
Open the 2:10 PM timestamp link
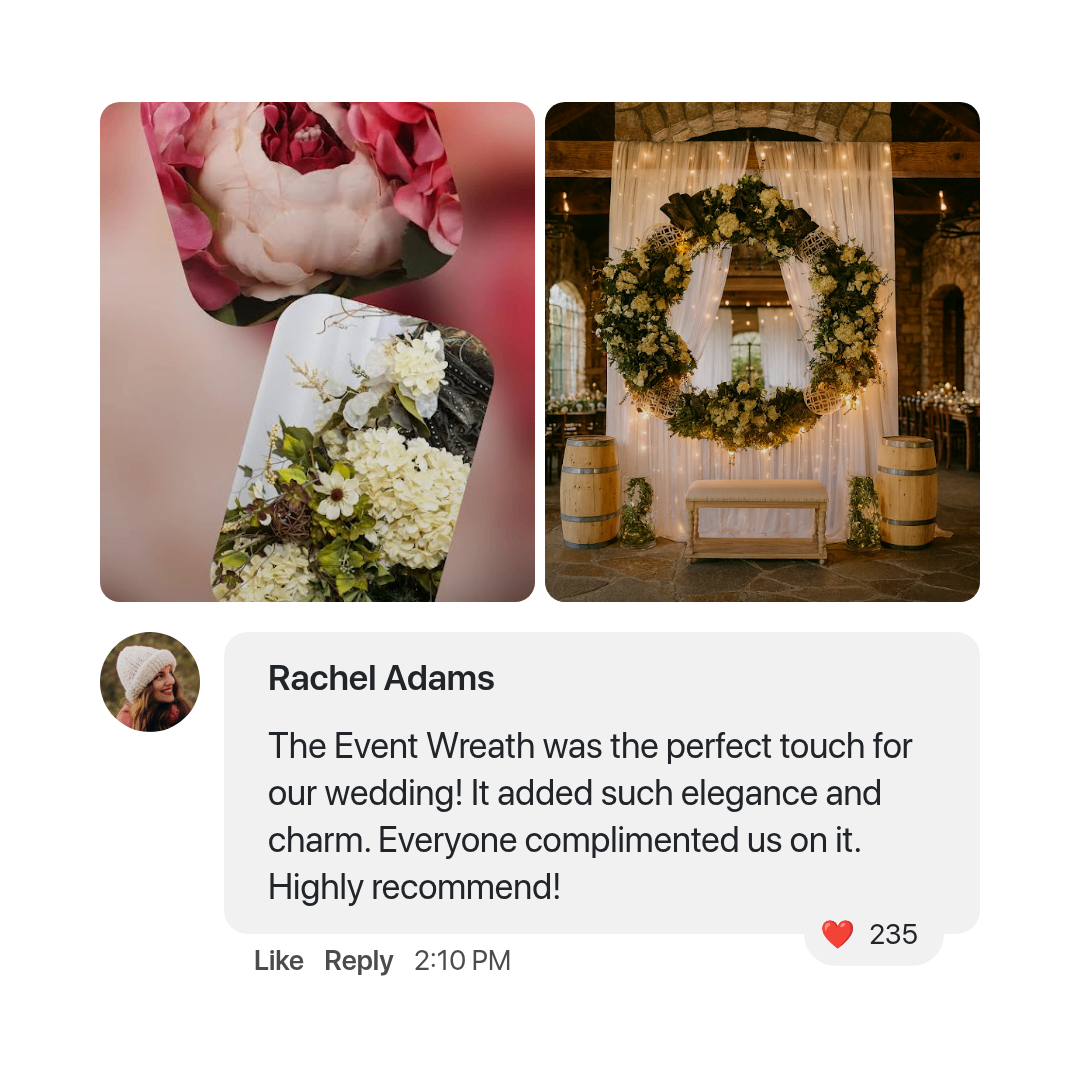click(462, 961)
